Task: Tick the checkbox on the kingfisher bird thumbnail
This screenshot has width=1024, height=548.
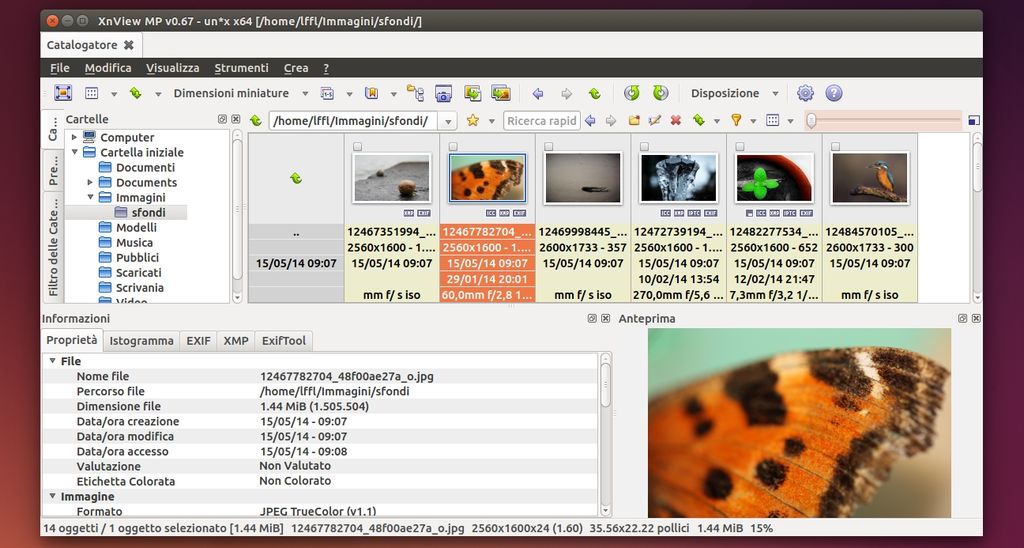Action: click(835, 147)
